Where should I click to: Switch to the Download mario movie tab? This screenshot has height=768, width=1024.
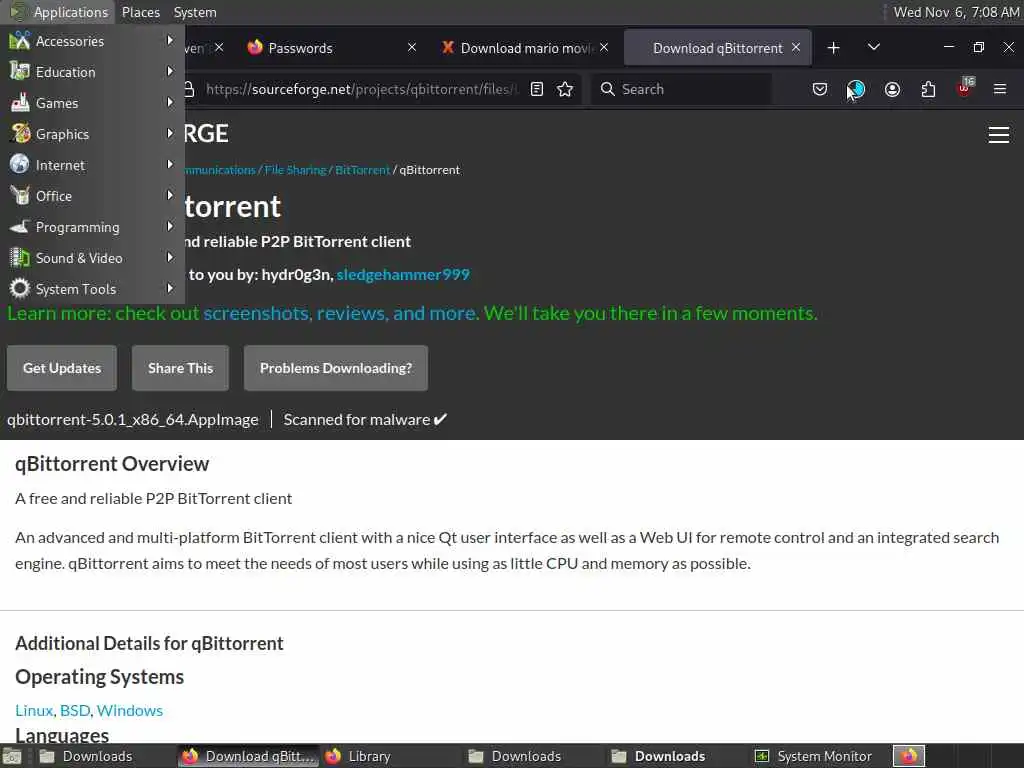(524, 48)
